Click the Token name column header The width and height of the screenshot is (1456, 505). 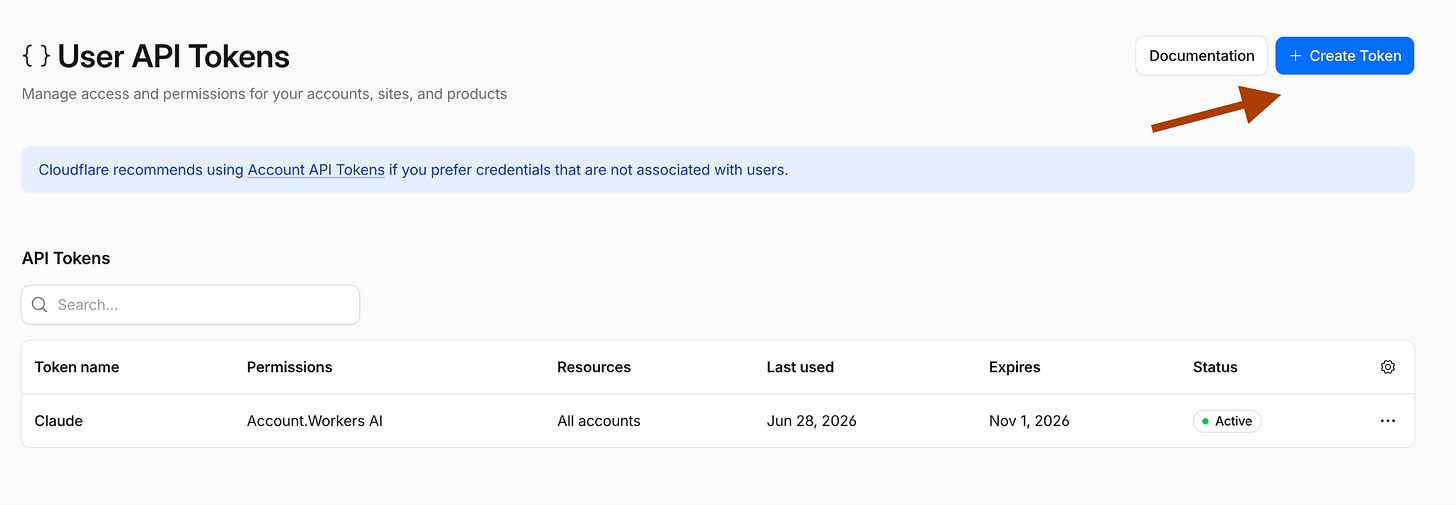77,367
